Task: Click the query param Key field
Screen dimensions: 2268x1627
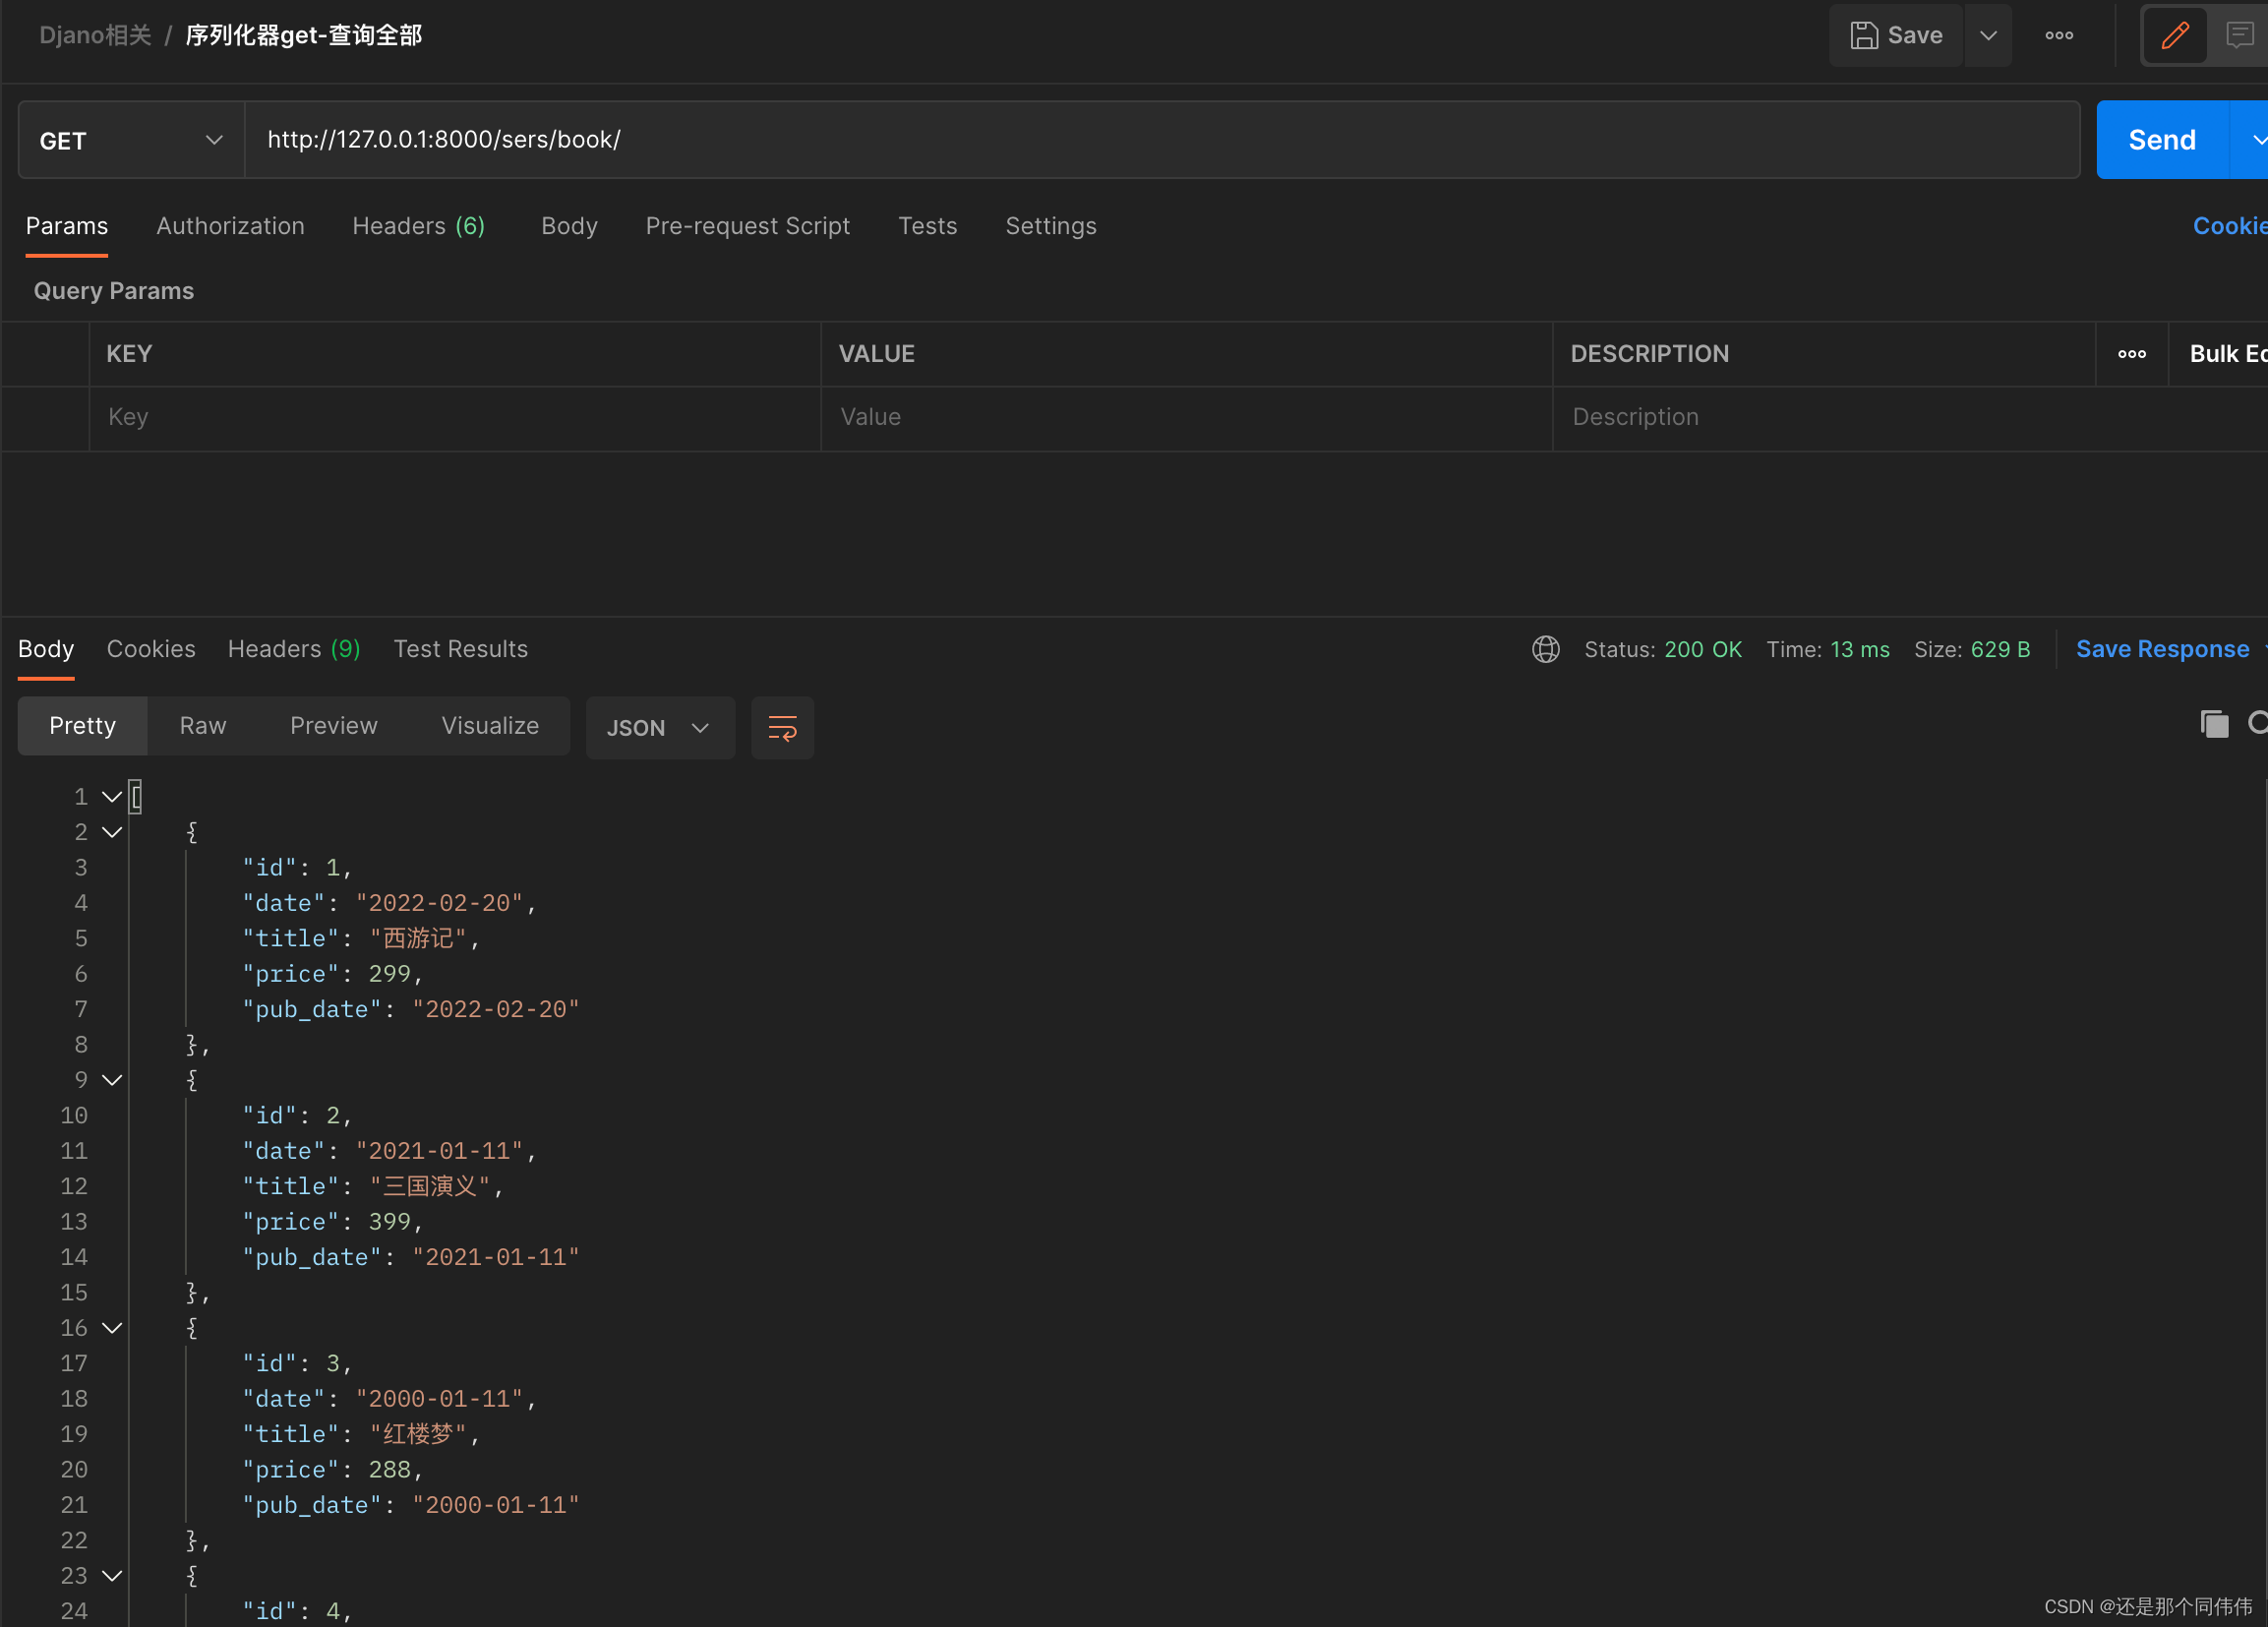Action: click(455, 418)
